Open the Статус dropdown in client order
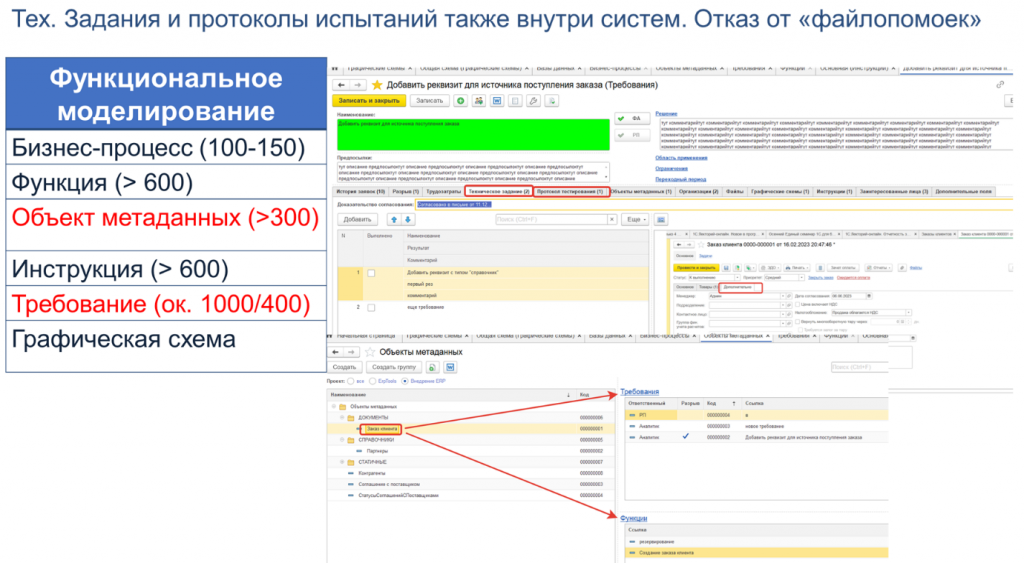Viewport: 1024px width, 563px height. pos(737,278)
